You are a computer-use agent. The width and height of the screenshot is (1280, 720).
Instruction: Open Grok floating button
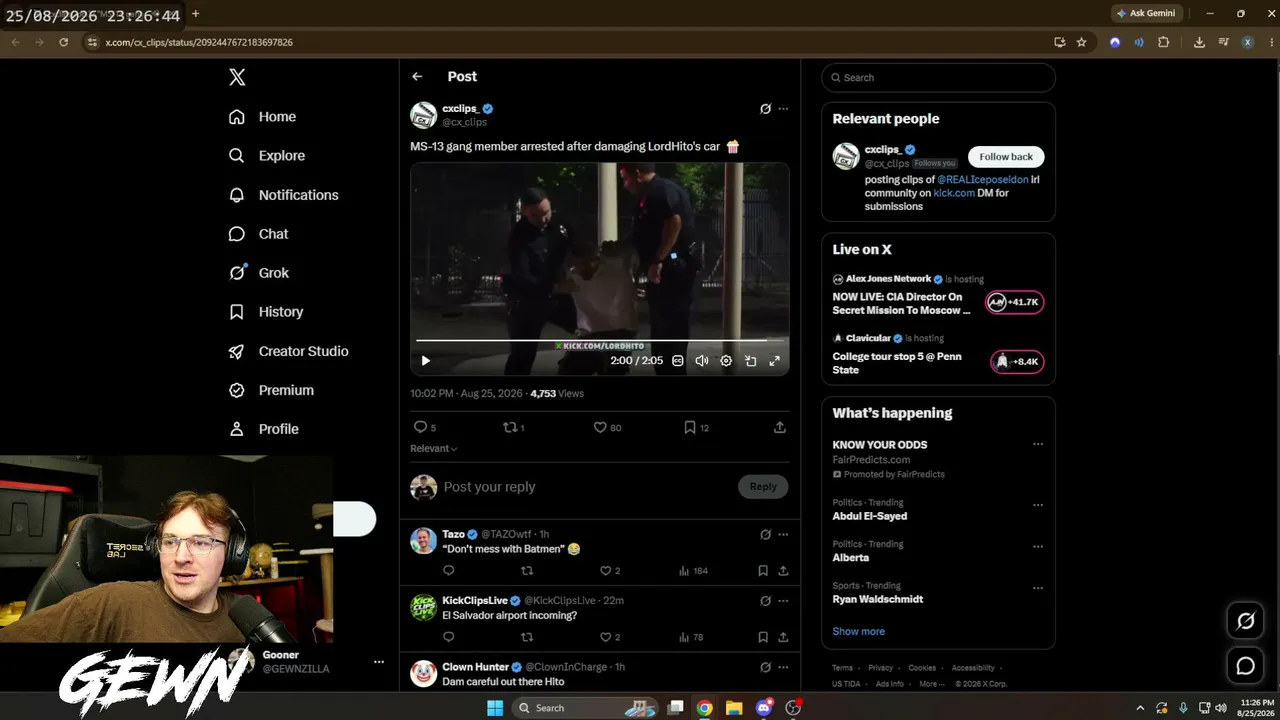(1245, 621)
